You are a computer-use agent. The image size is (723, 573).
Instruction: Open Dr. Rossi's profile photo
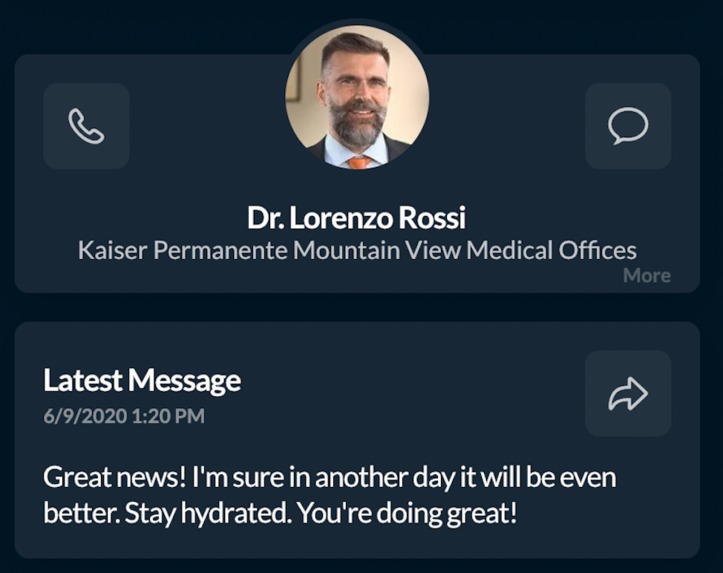357,96
